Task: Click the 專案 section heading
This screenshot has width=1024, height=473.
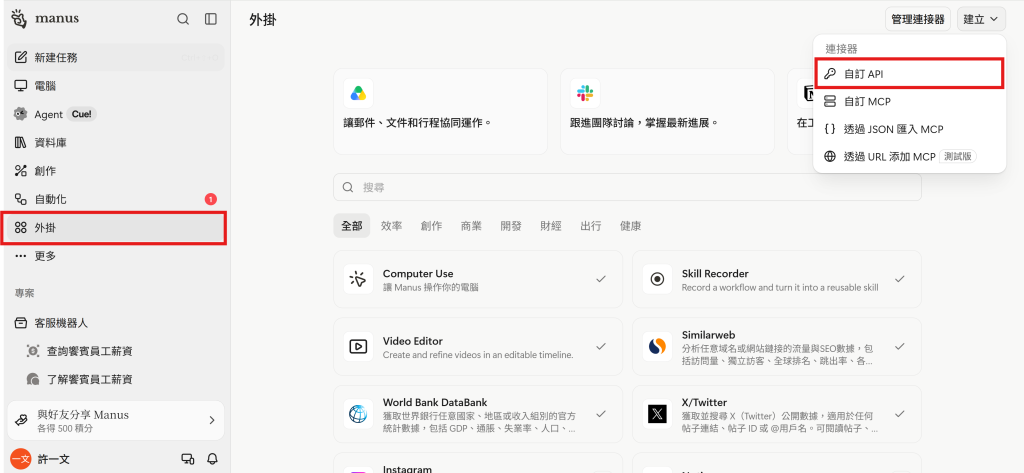Action: click(x=25, y=293)
